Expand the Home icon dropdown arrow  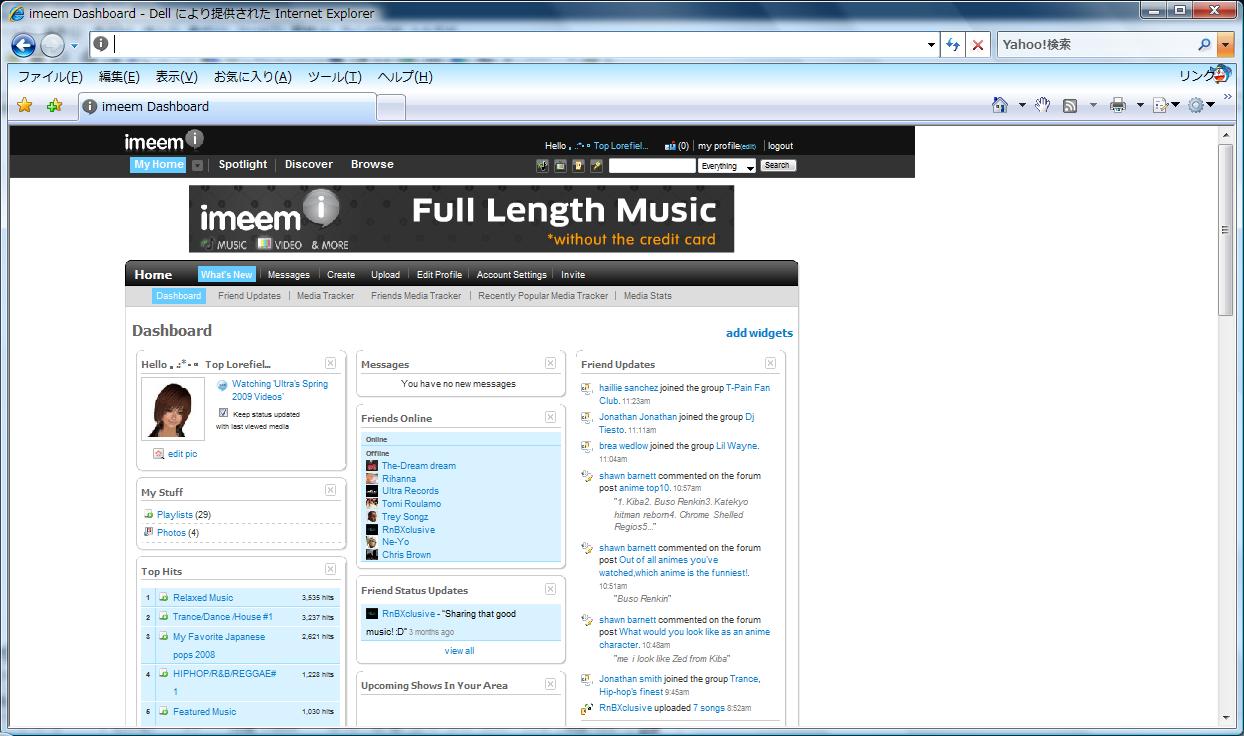coord(1022,105)
